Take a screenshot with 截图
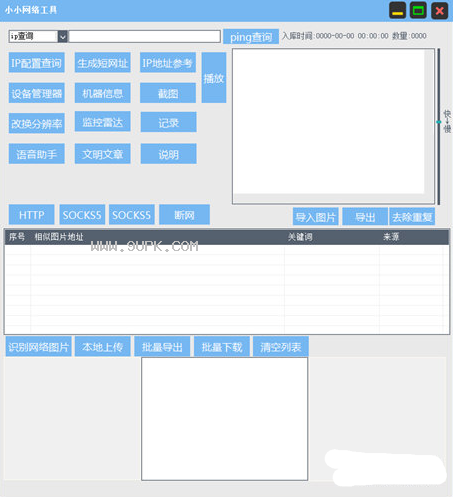Screen dimensions: 453x497 (168, 93)
